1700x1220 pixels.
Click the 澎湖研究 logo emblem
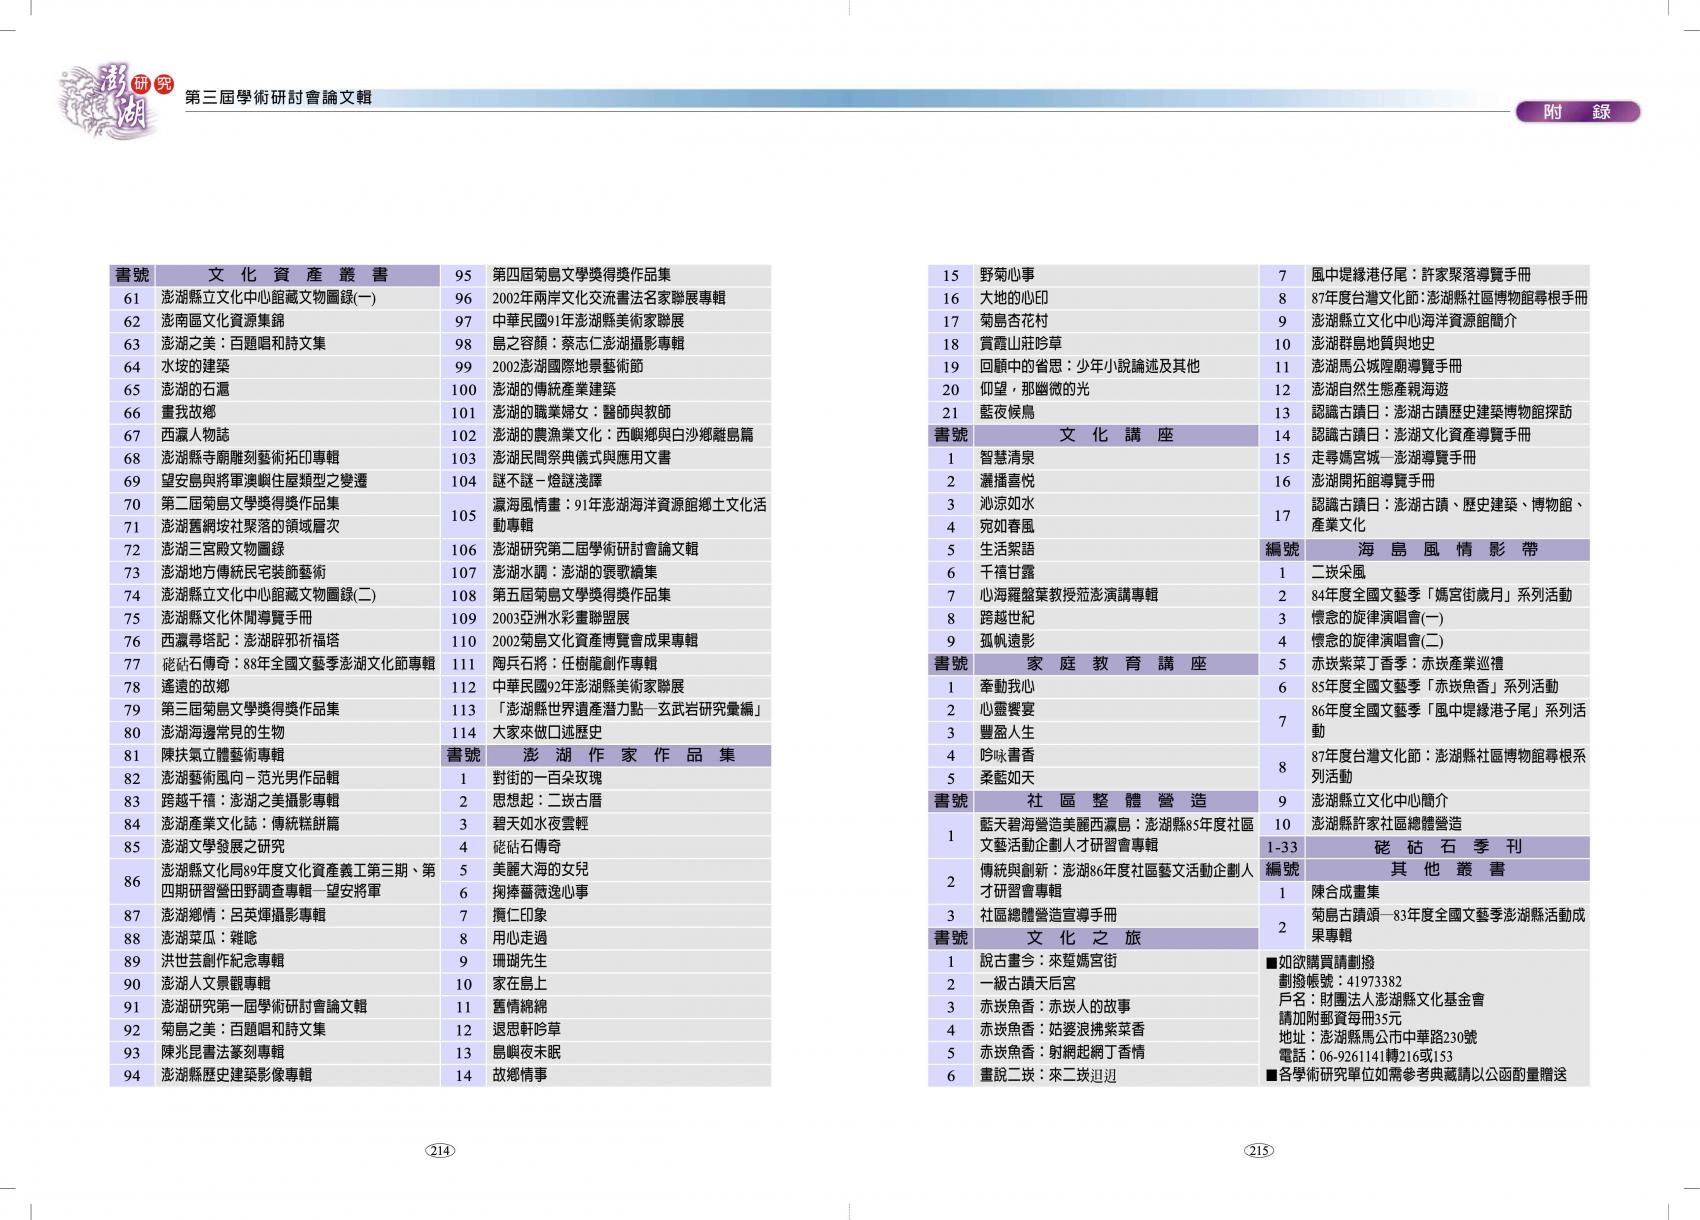[x=112, y=99]
